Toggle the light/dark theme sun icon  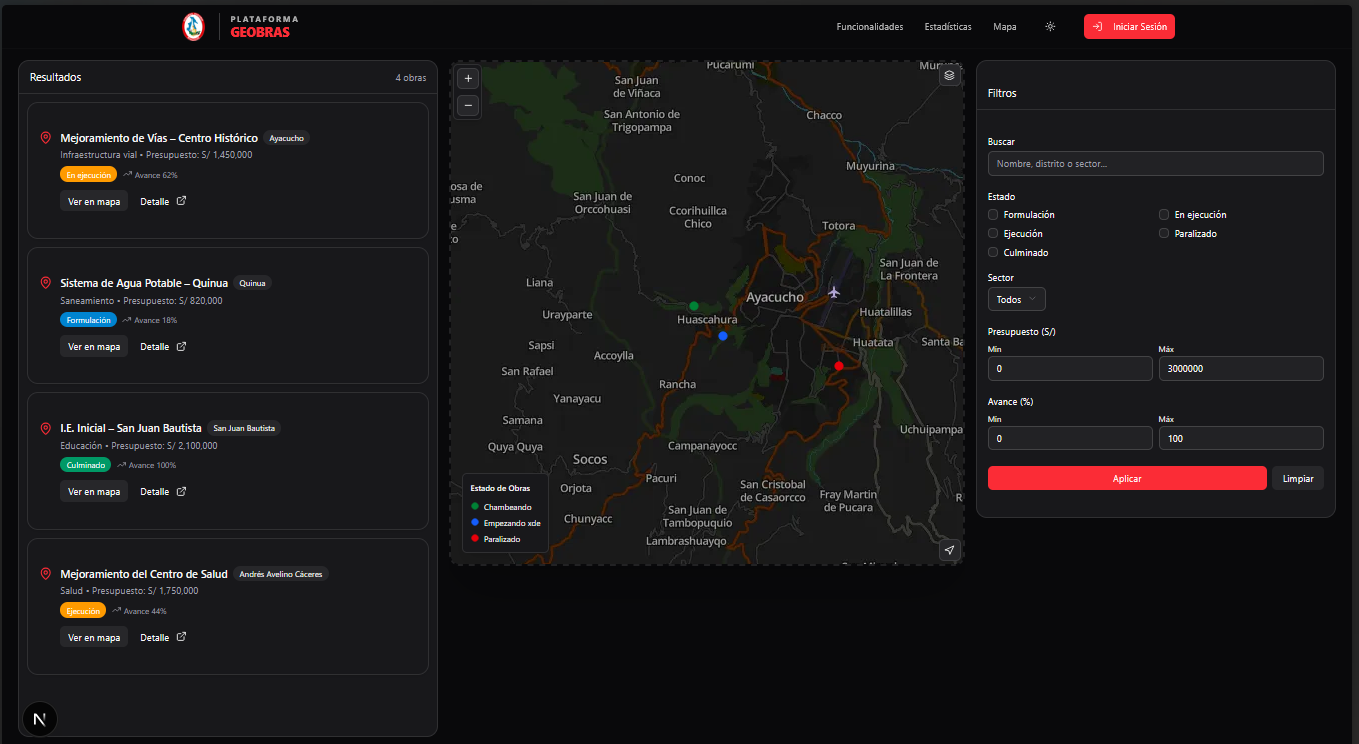pos(1050,27)
